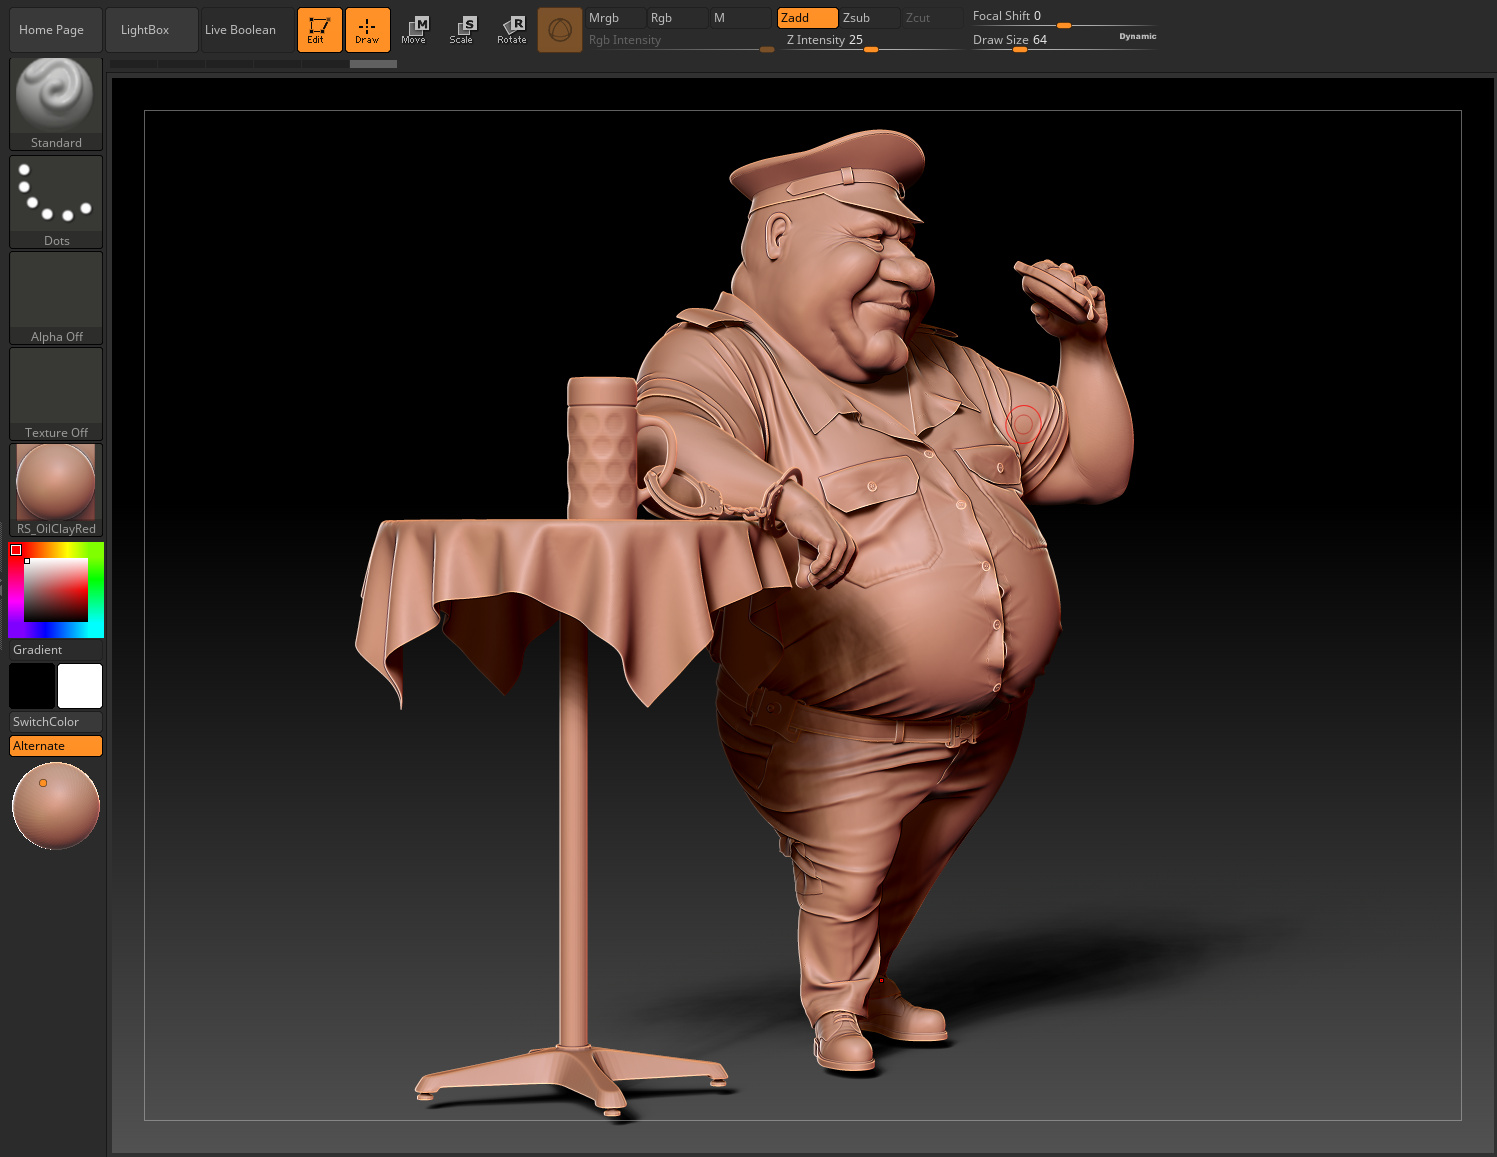Open the RS_OilClayRed material picker
The height and width of the screenshot is (1157, 1497).
(x=56, y=490)
